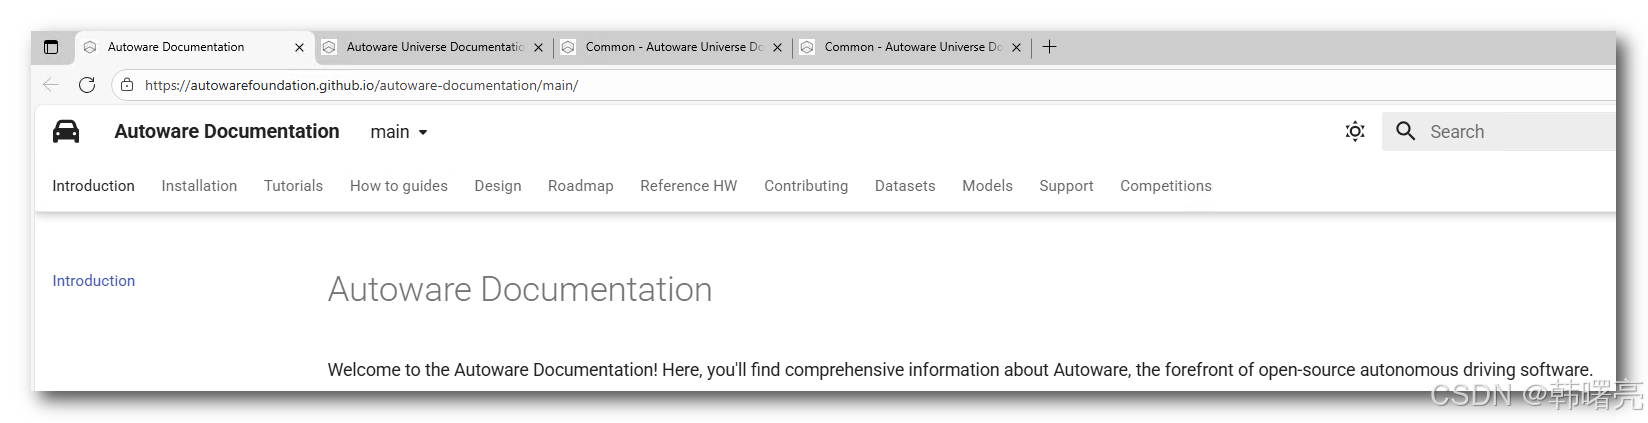1648x423 pixels.
Task: Click the Autoware car logo icon
Action: click(x=66, y=132)
